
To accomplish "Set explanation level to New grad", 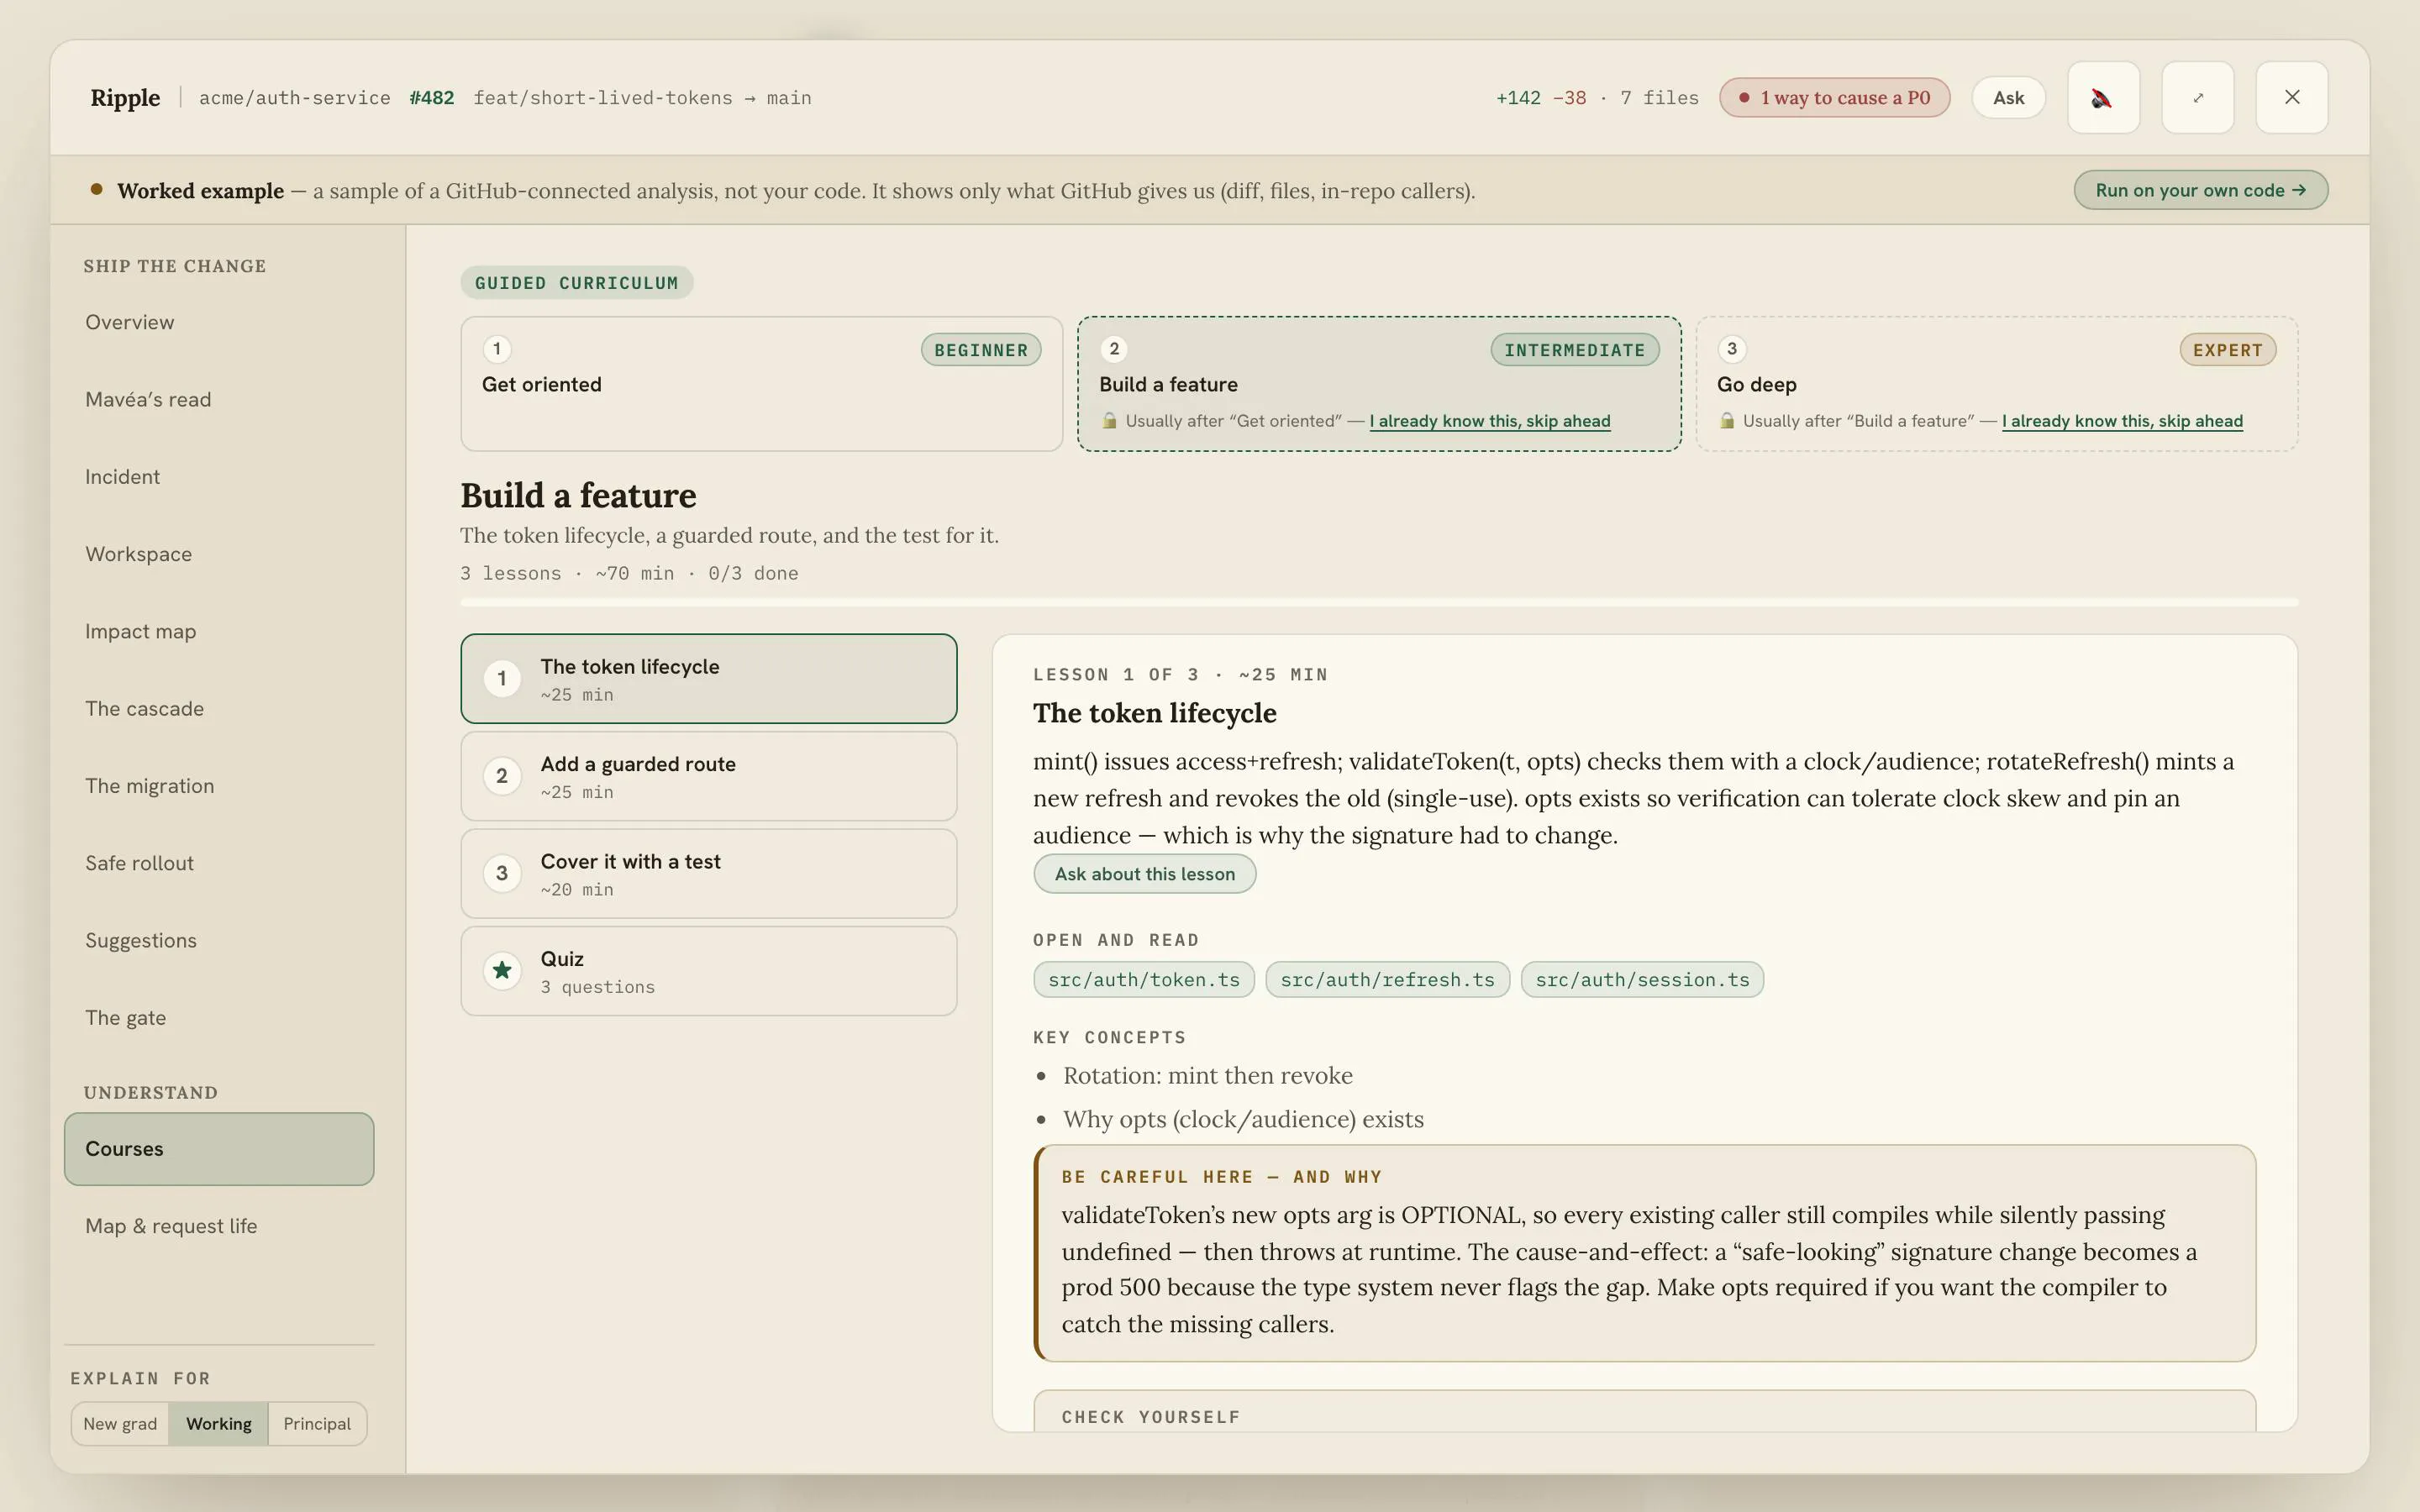I will pyautogui.click(x=120, y=1424).
